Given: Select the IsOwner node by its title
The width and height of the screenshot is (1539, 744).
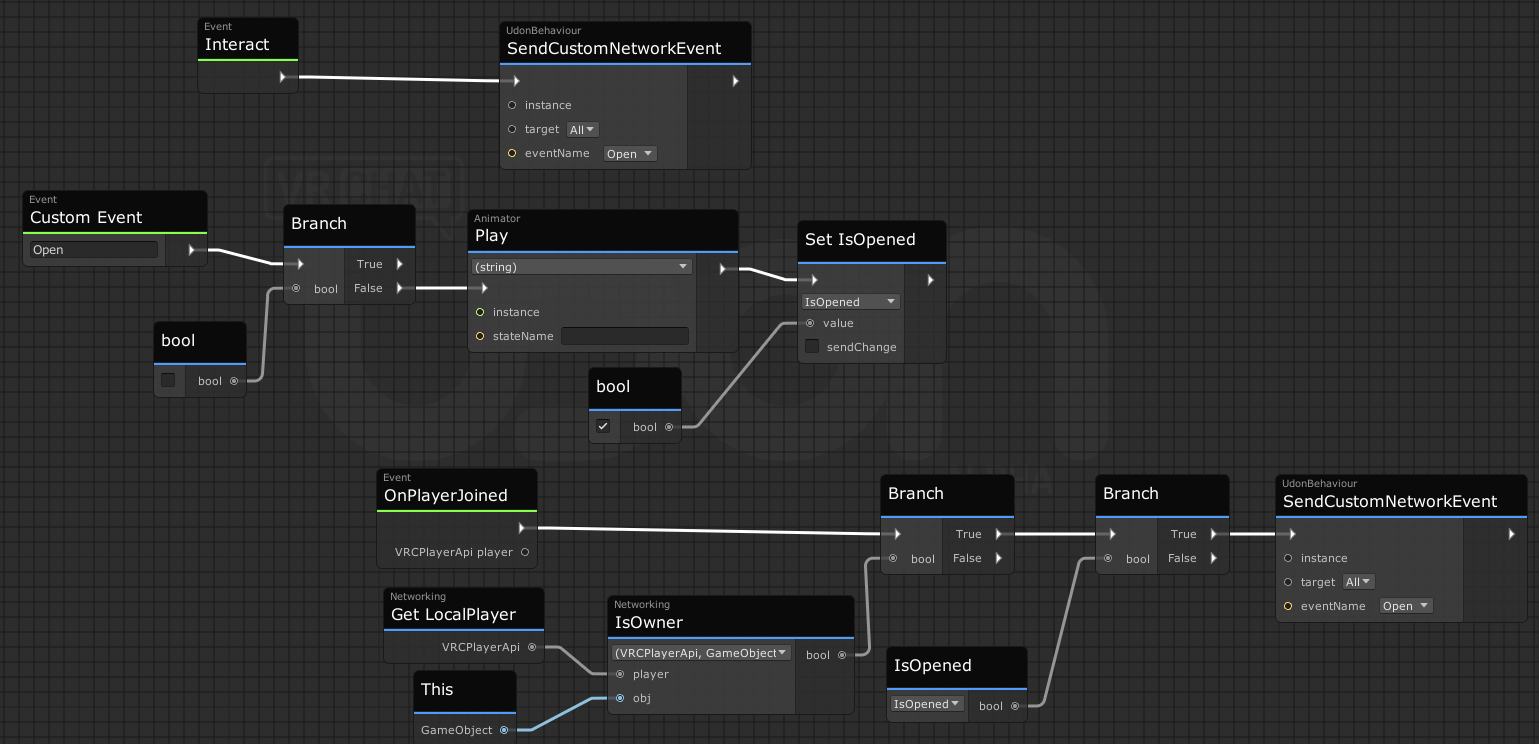Looking at the screenshot, I should [x=649, y=622].
